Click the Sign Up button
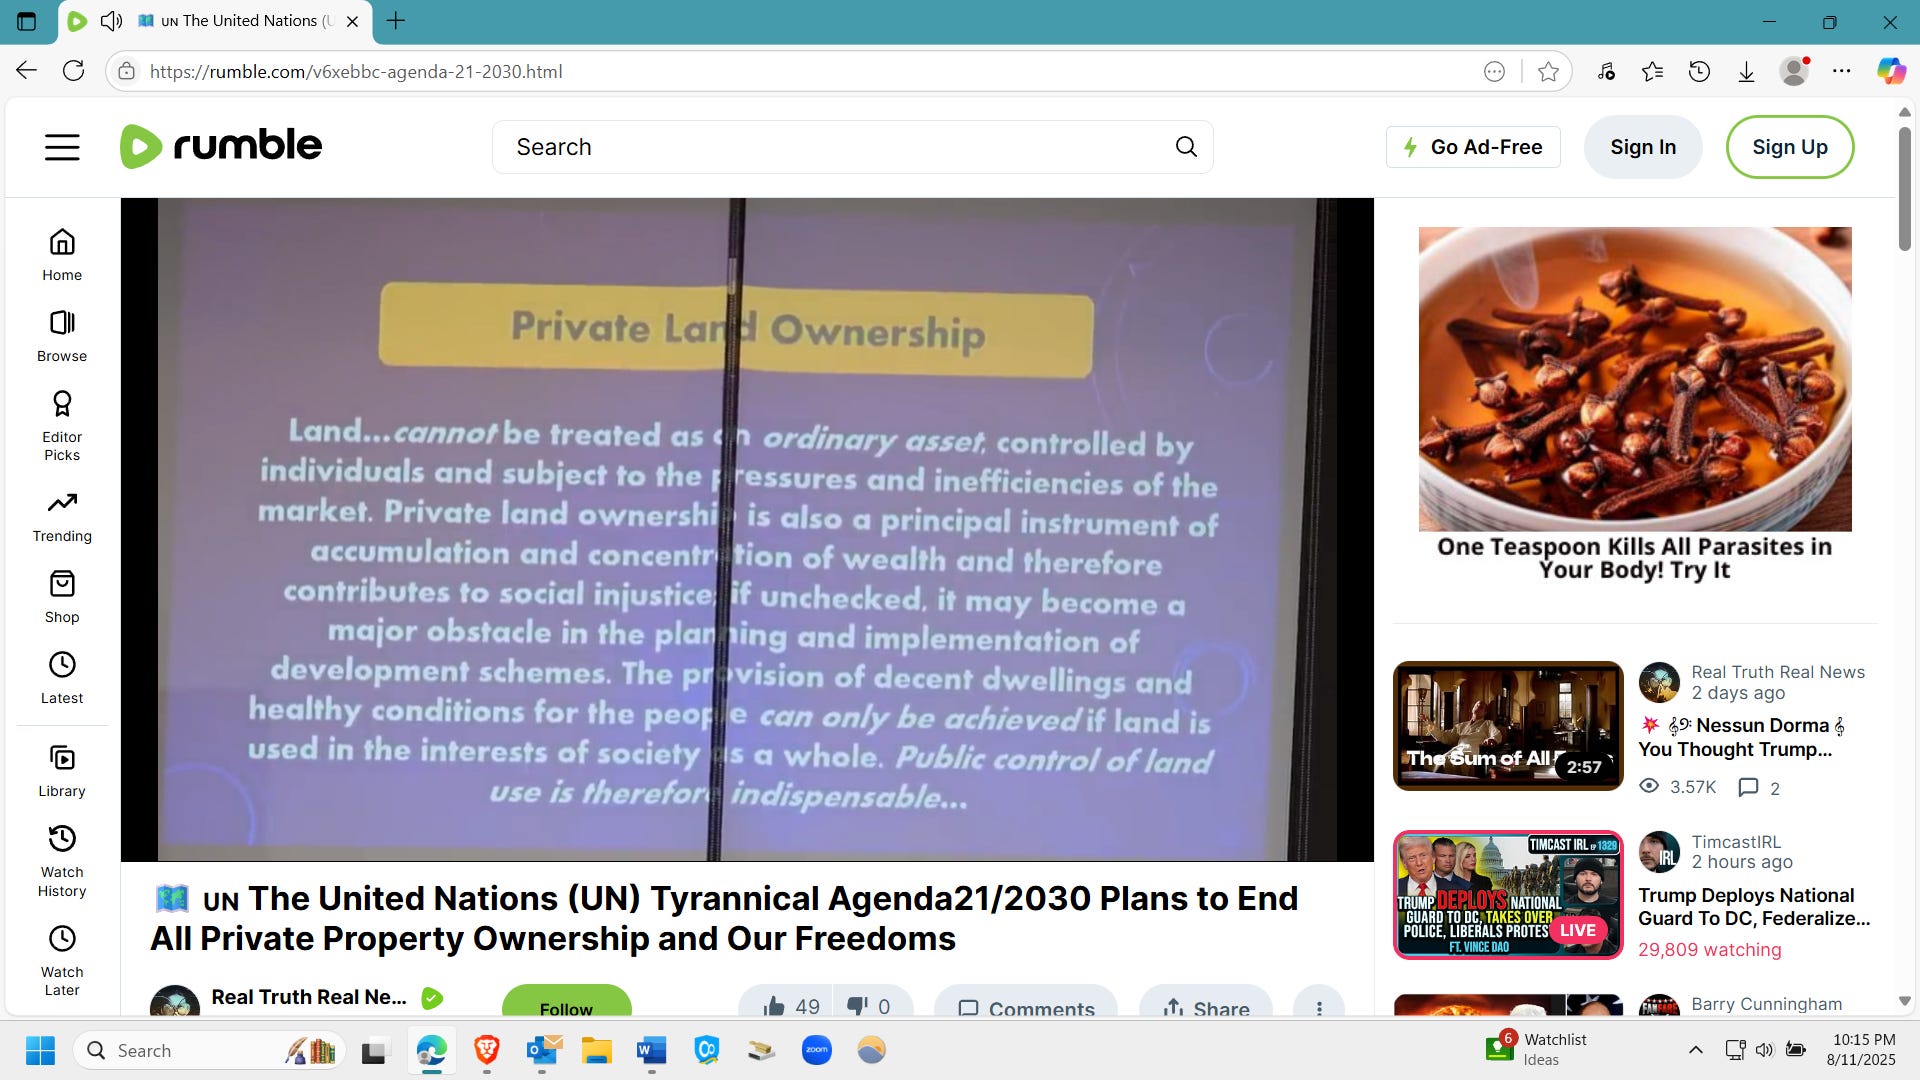The height and width of the screenshot is (1080, 1920). [x=1789, y=147]
